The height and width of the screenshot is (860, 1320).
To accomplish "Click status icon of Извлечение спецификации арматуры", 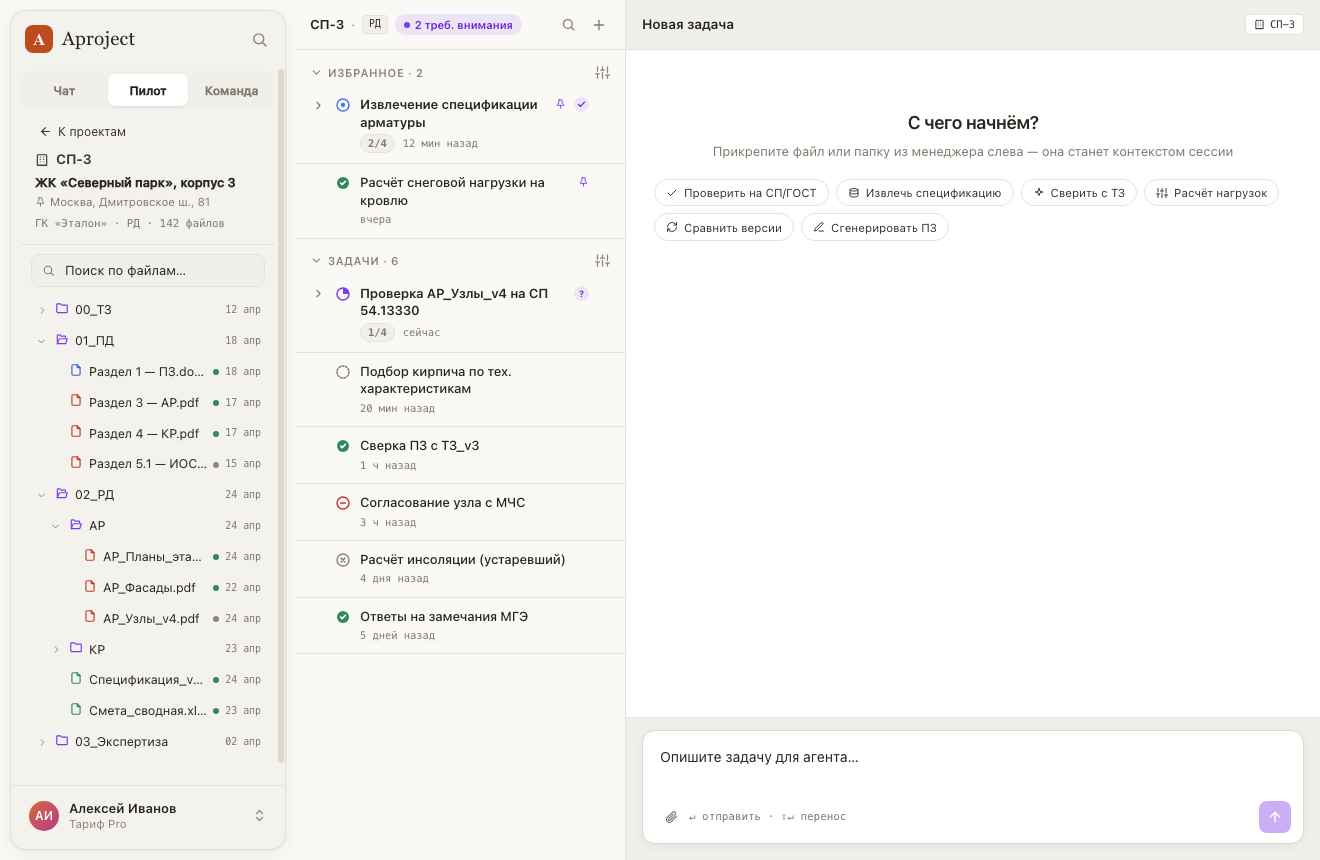I will pyautogui.click(x=343, y=105).
